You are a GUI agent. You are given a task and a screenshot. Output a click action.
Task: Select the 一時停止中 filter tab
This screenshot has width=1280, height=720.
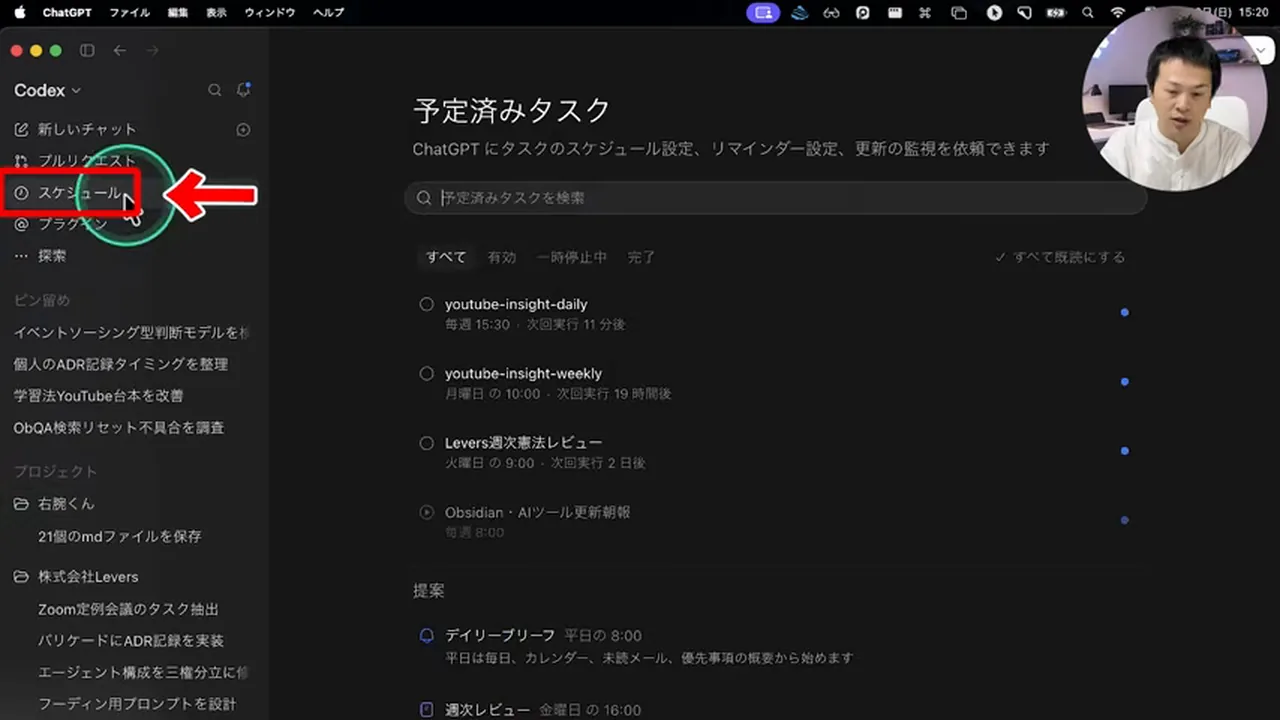(x=571, y=257)
